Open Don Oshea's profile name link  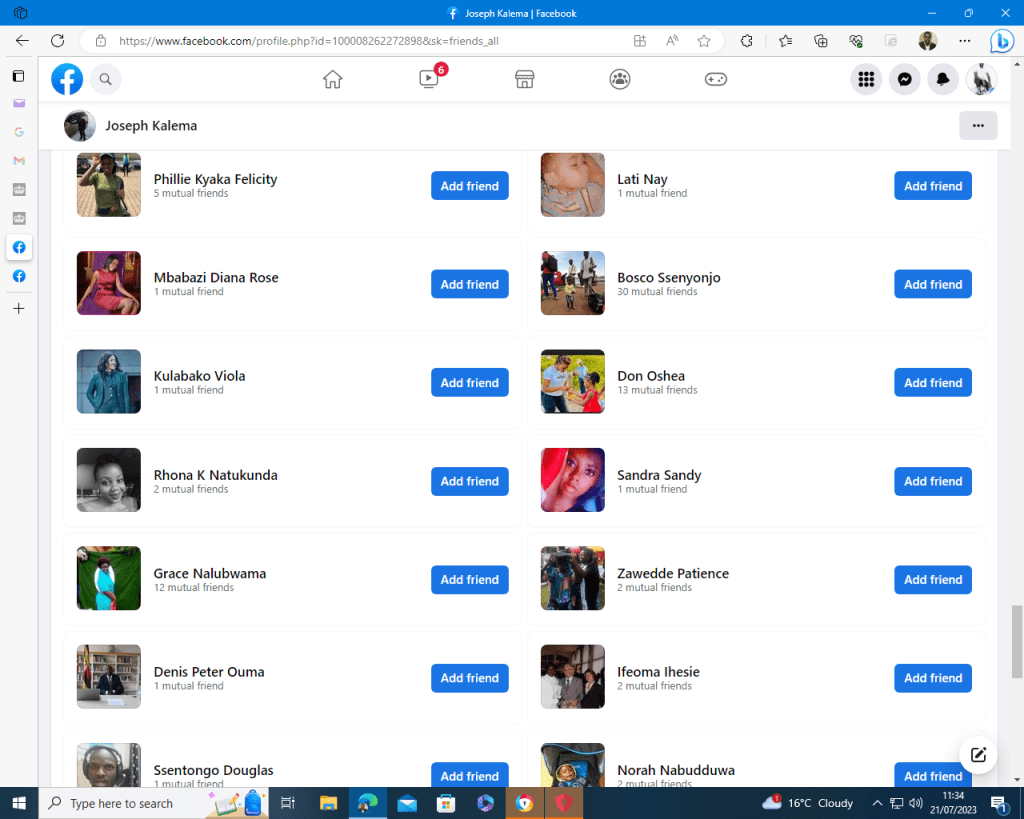tap(651, 376)
